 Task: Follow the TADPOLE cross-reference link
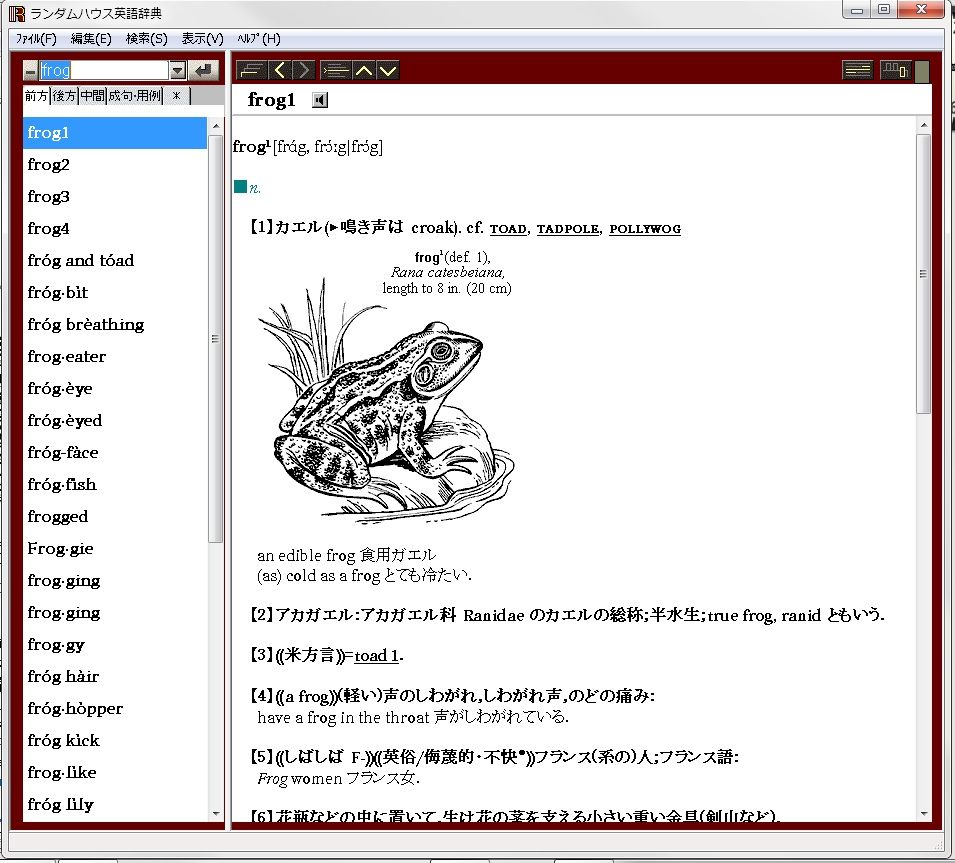(568, 229)
